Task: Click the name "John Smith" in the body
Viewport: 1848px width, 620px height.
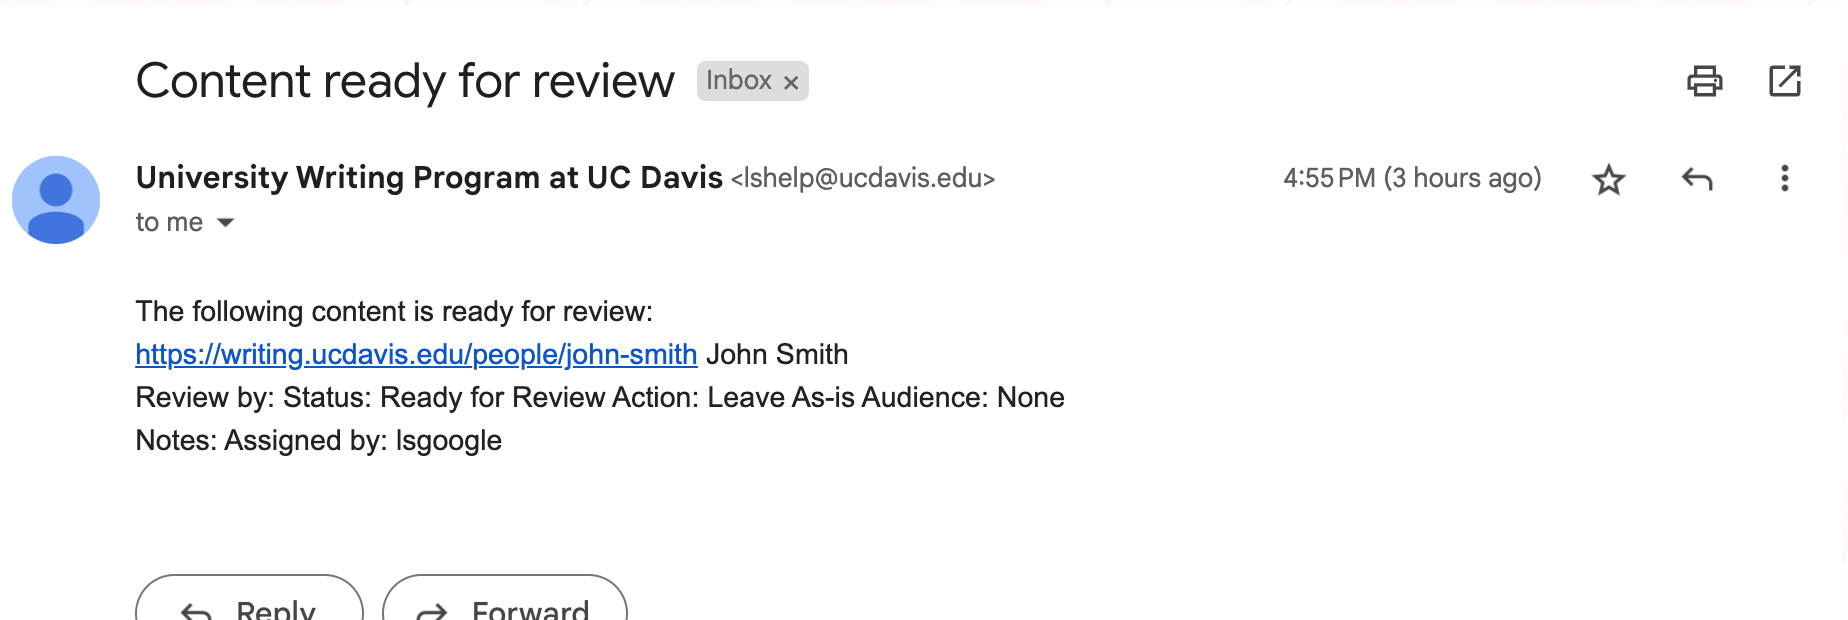Action: pos(777,355)
